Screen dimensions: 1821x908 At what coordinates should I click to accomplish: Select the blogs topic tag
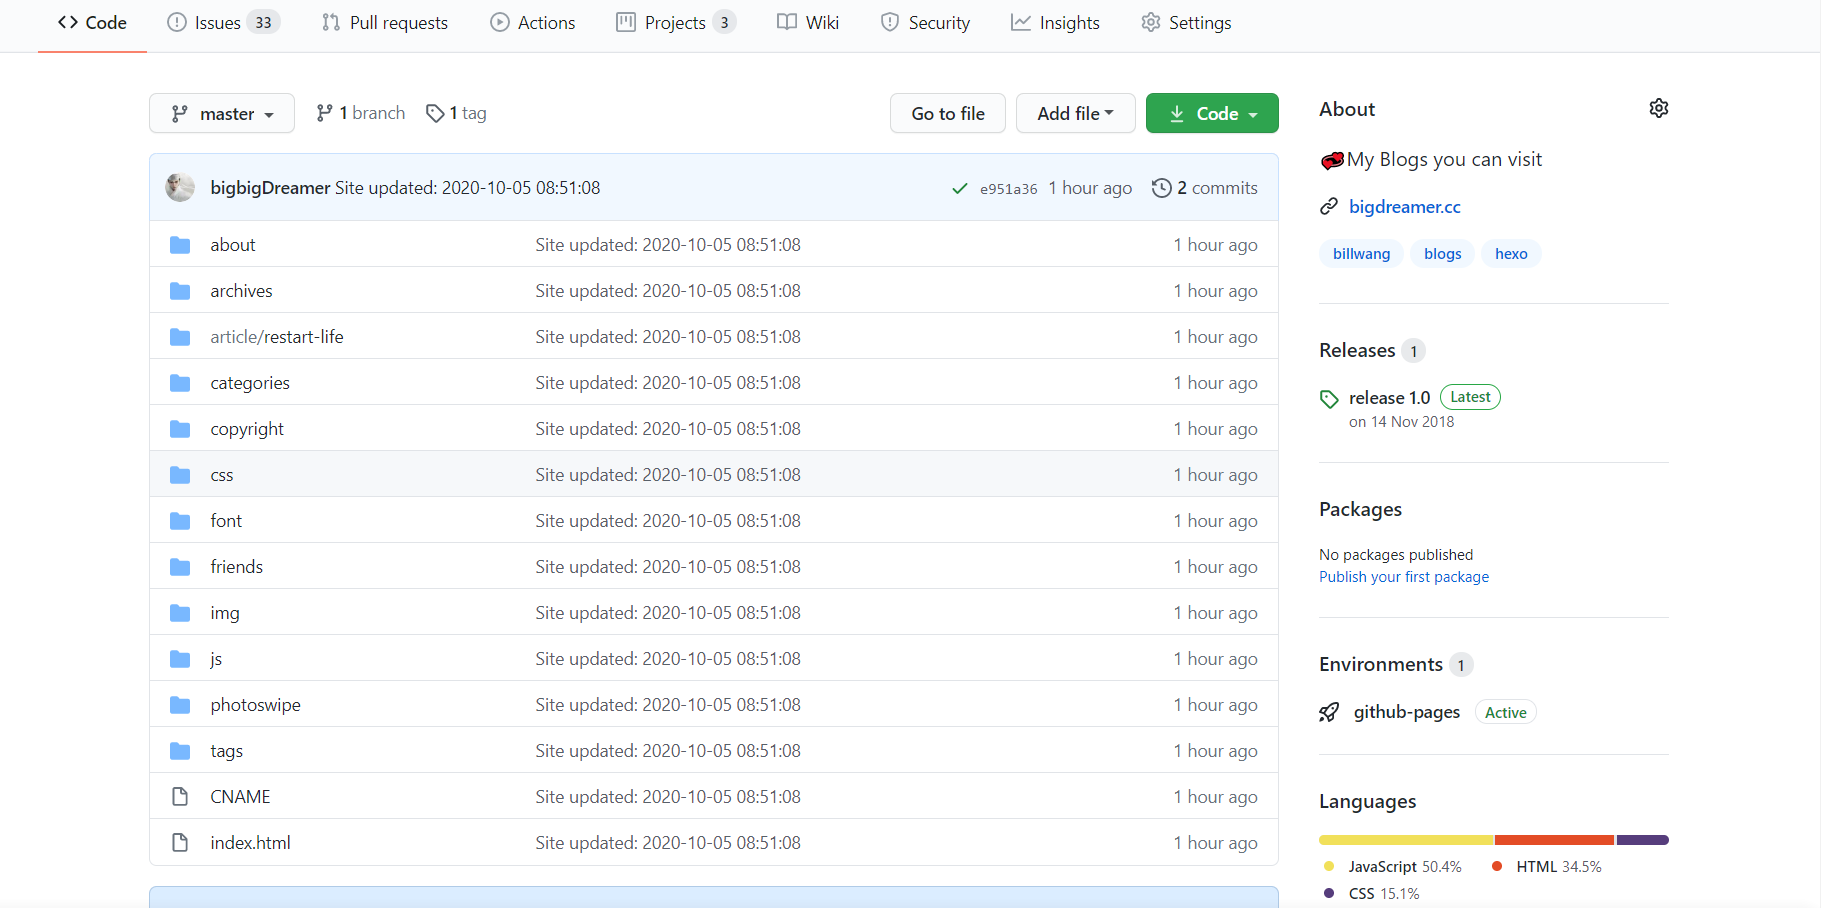[1442, 254]
